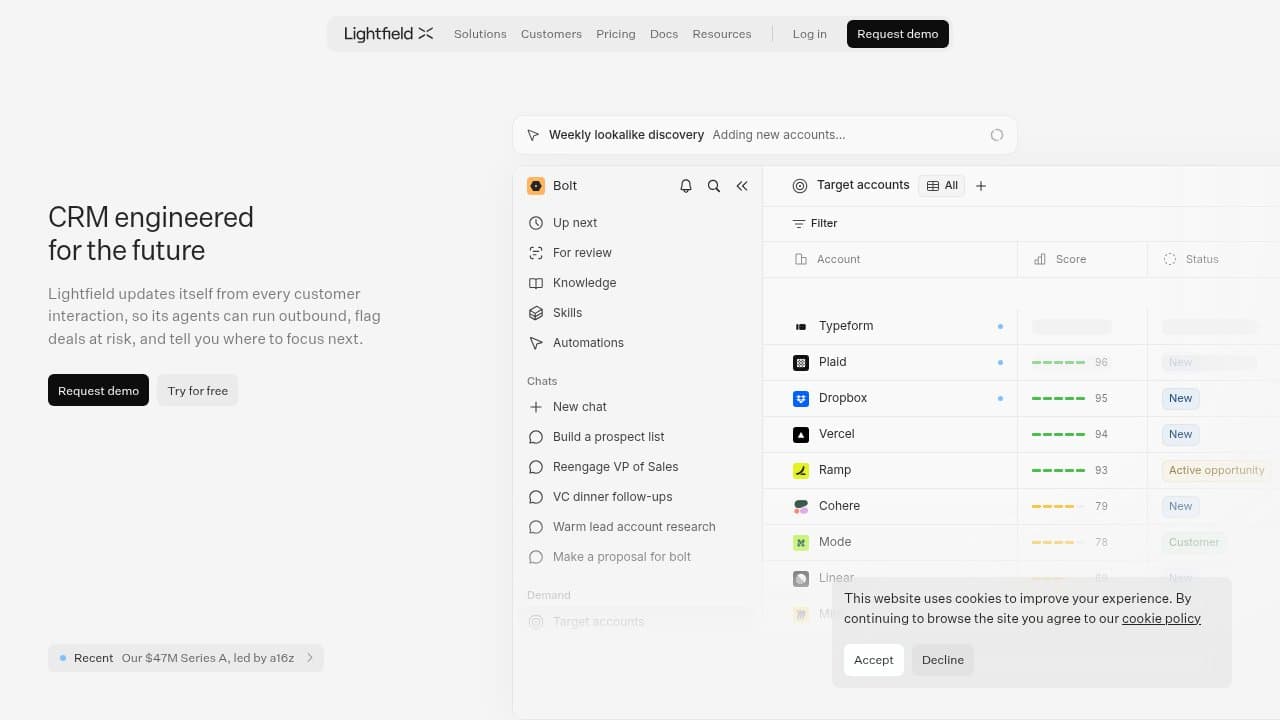The image size is (1280, 720).
Task: Click the Cohere logo icon
Action: 801,506
